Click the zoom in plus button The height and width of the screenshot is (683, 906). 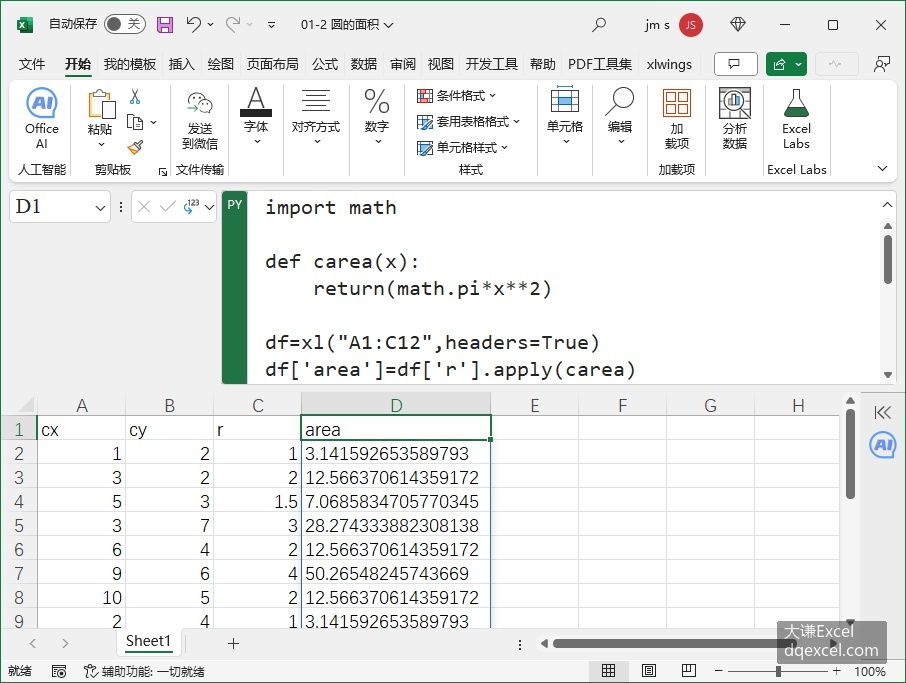point(837,671)
